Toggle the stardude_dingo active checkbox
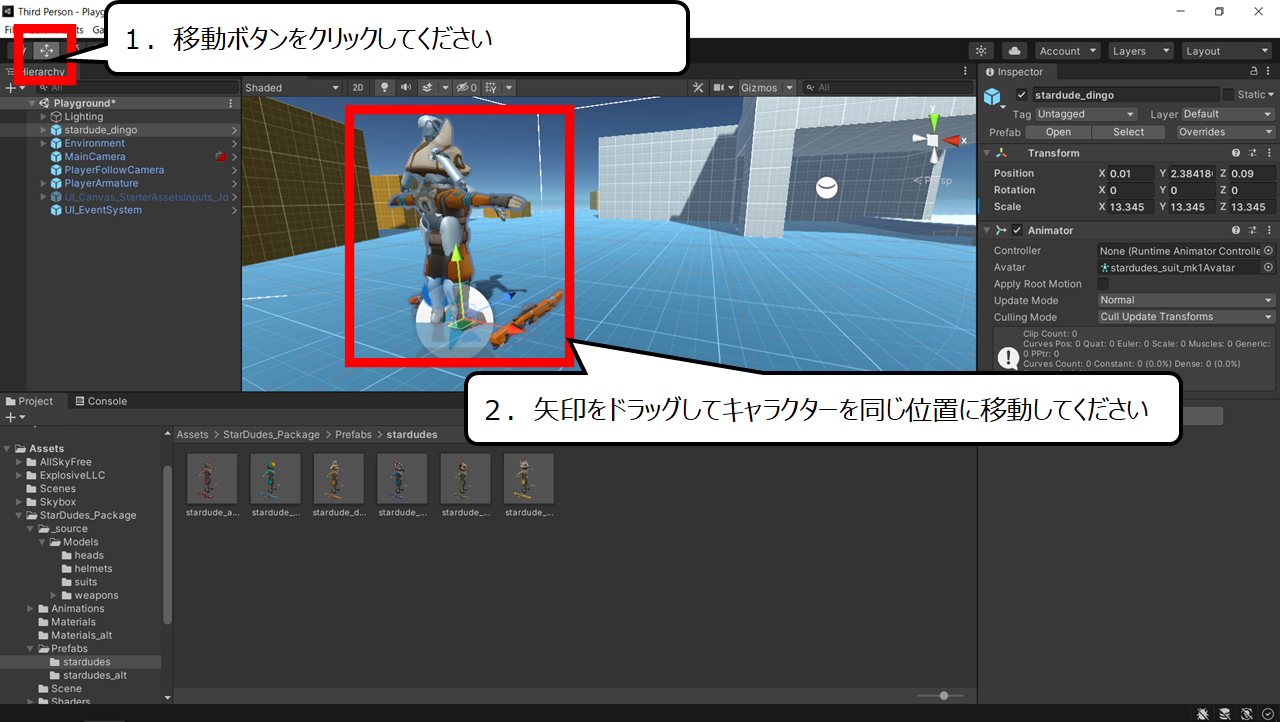The width and height of the screenshot is (1280, 722). pos(1021,94)
